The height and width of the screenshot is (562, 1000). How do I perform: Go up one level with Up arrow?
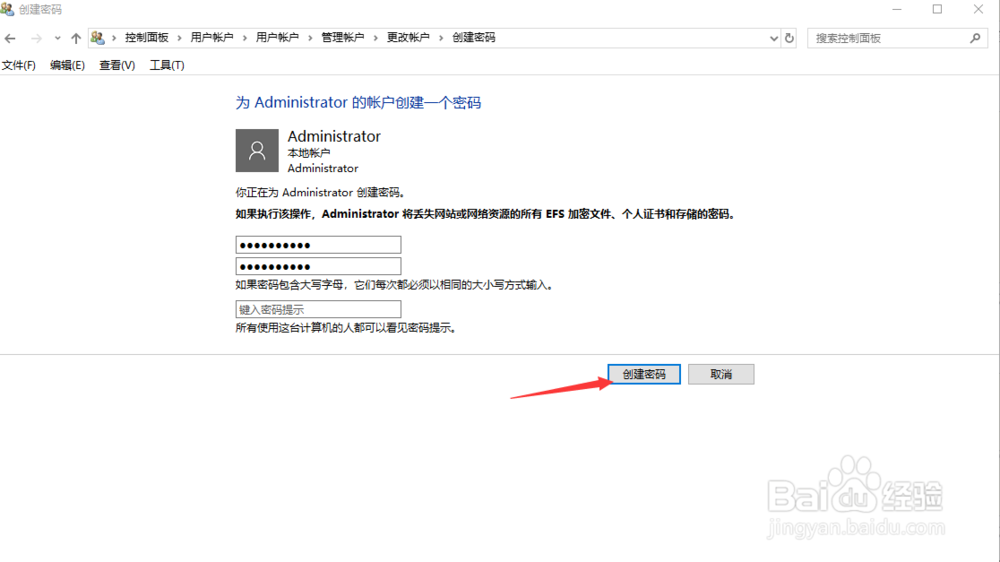click(x=76, y=38)
